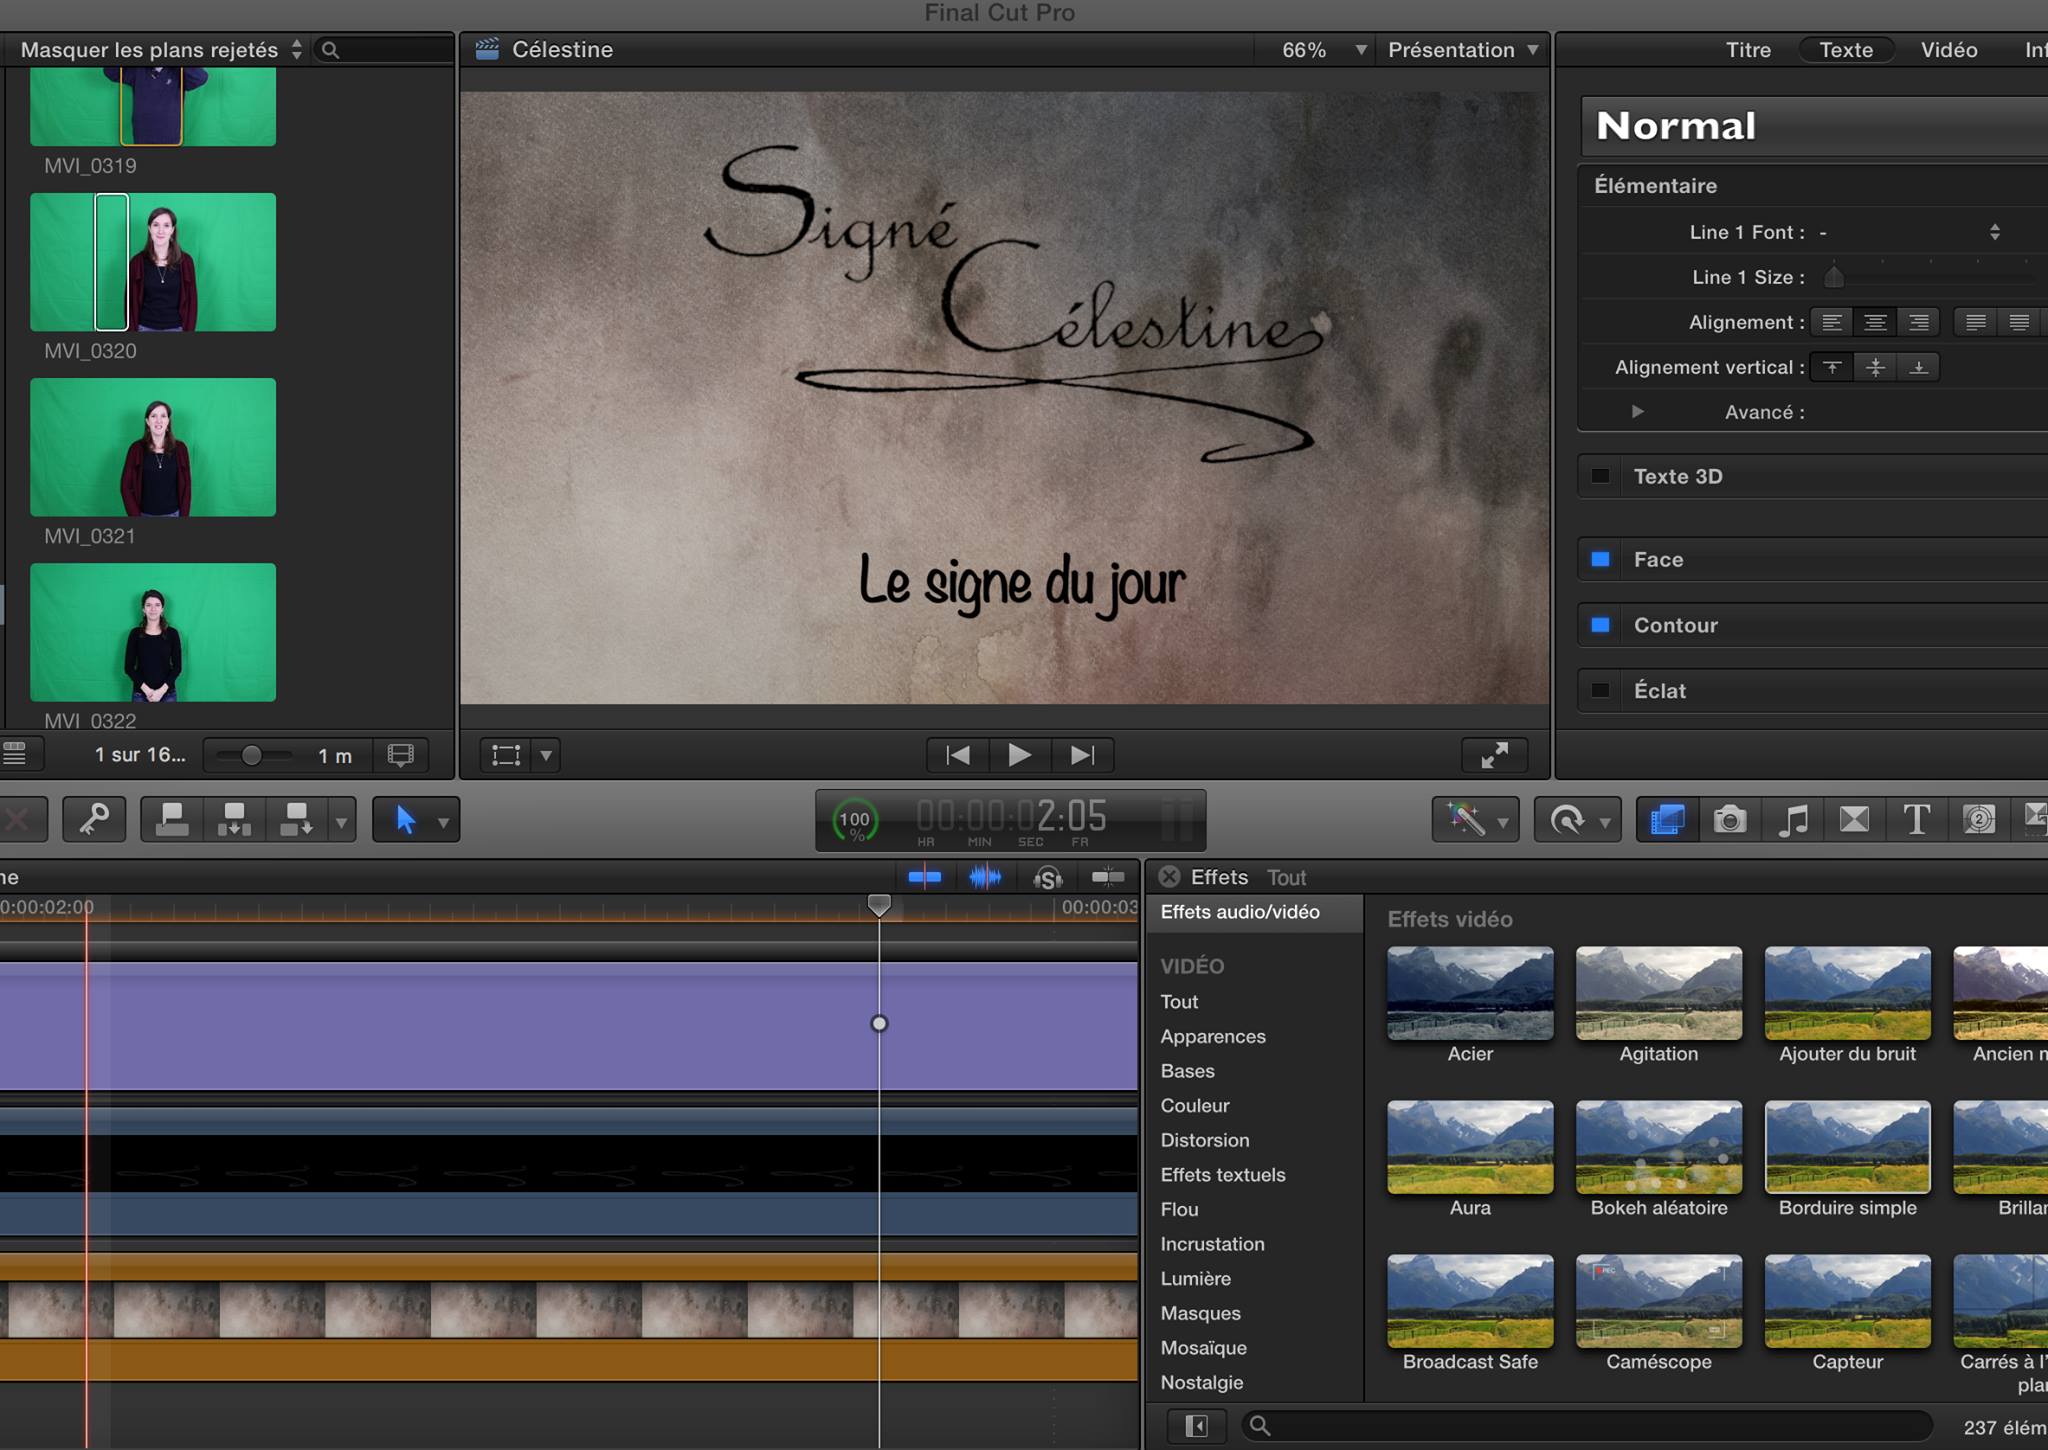2048x1450 pixels.
Task: Toggle audio skimming waveform icon
Action: [985, 877]
